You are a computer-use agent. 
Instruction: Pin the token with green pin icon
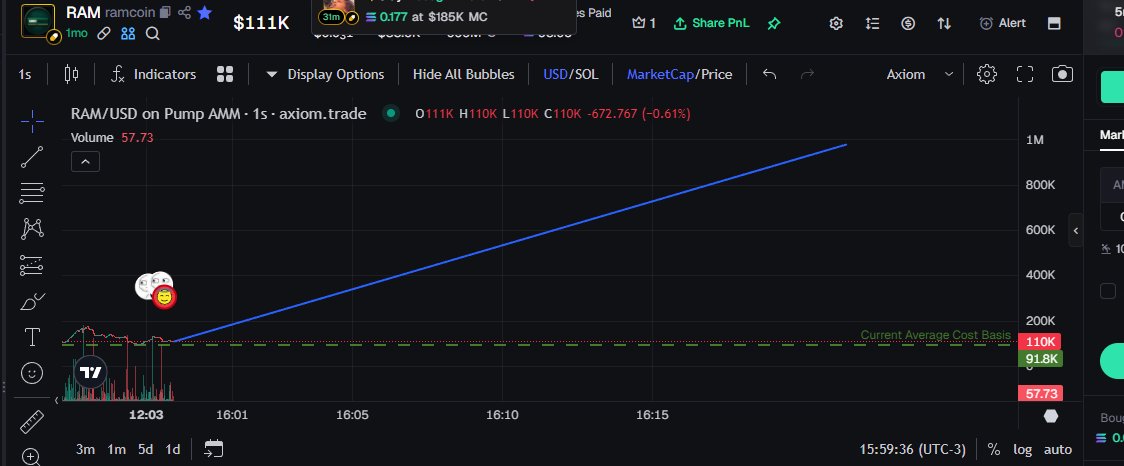(773, 24)
